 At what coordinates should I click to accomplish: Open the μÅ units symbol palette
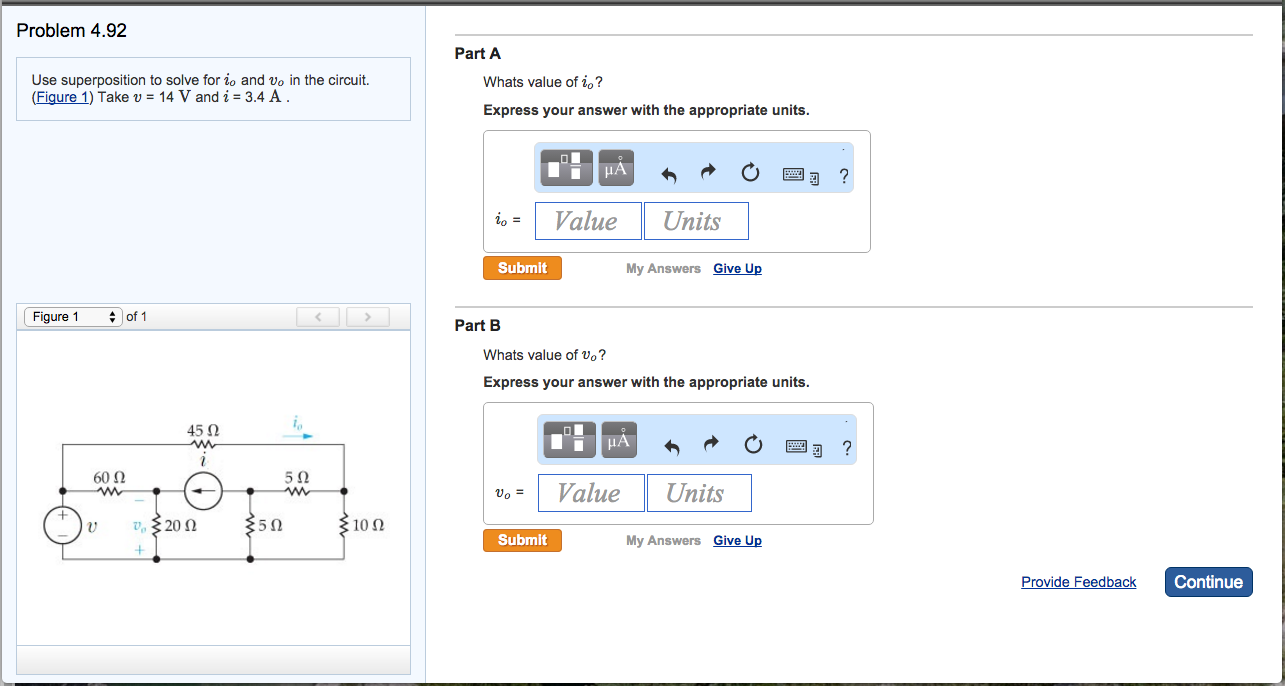pos(615,167)
